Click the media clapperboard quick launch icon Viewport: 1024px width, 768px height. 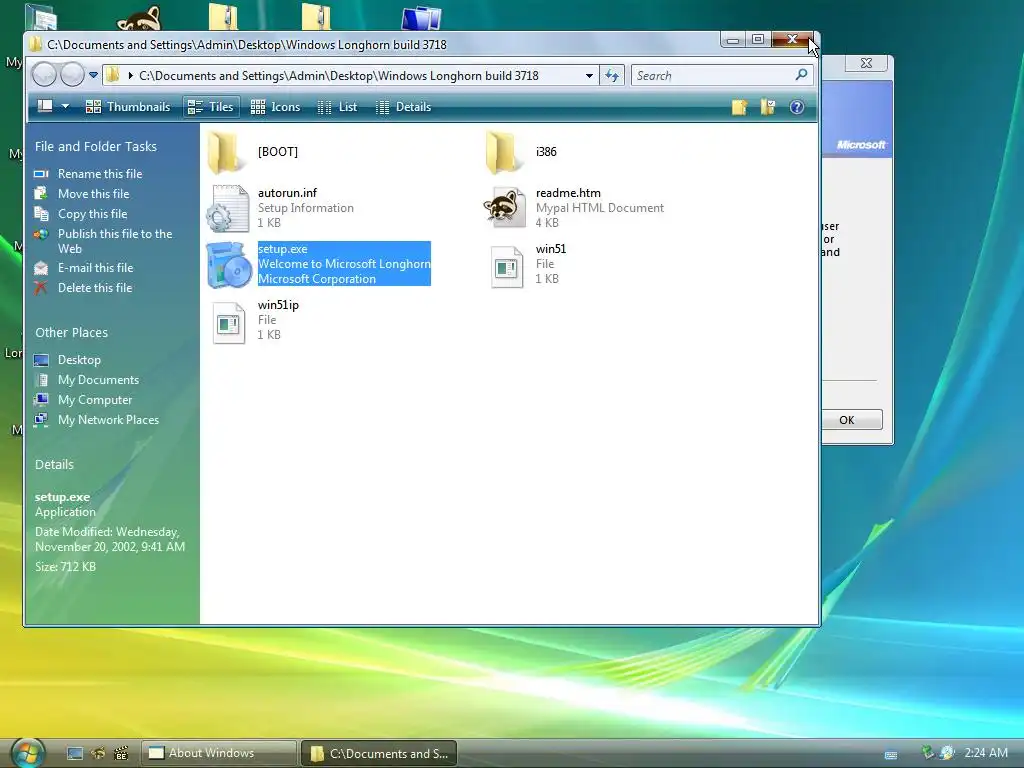tap(121, 754)
